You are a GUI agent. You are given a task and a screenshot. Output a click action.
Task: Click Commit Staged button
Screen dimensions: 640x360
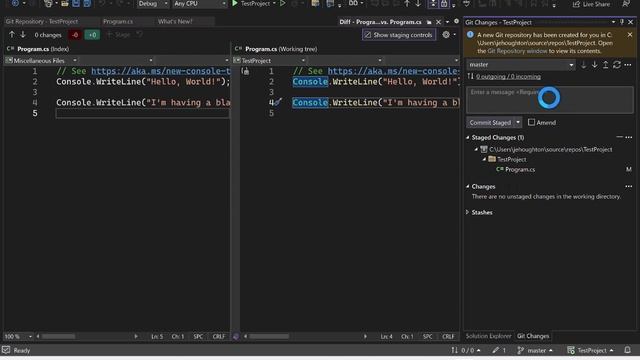(x=490, y=122)
